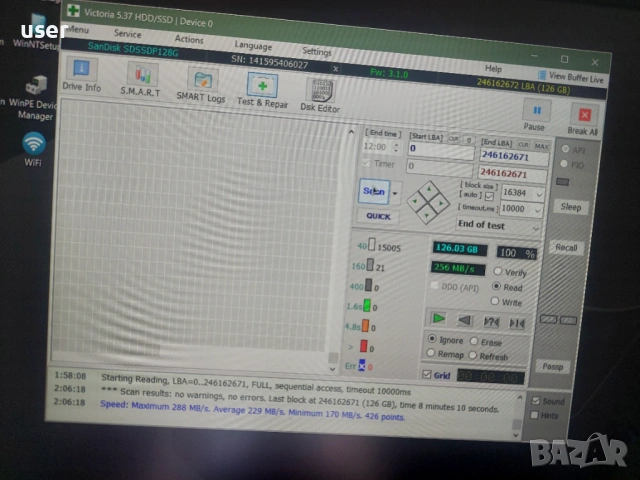Switch to Test & Repair
640x480 pixels.
tap(262, 91)
